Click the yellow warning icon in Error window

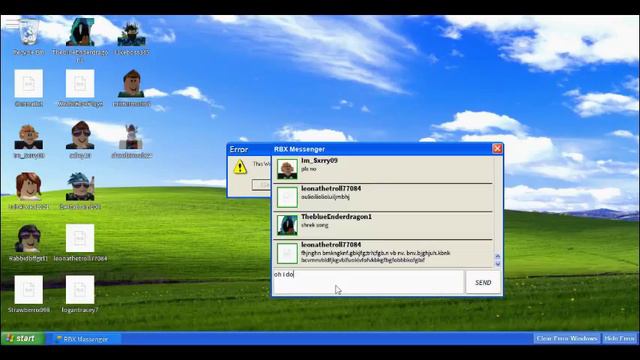click(x=240, y=167)
